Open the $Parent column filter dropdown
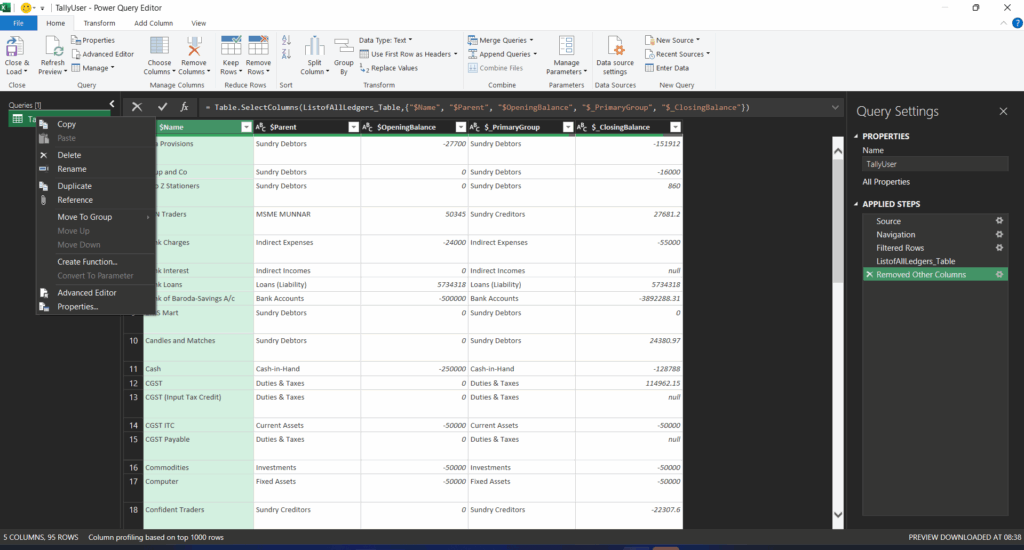 click(x=352, y=127)
